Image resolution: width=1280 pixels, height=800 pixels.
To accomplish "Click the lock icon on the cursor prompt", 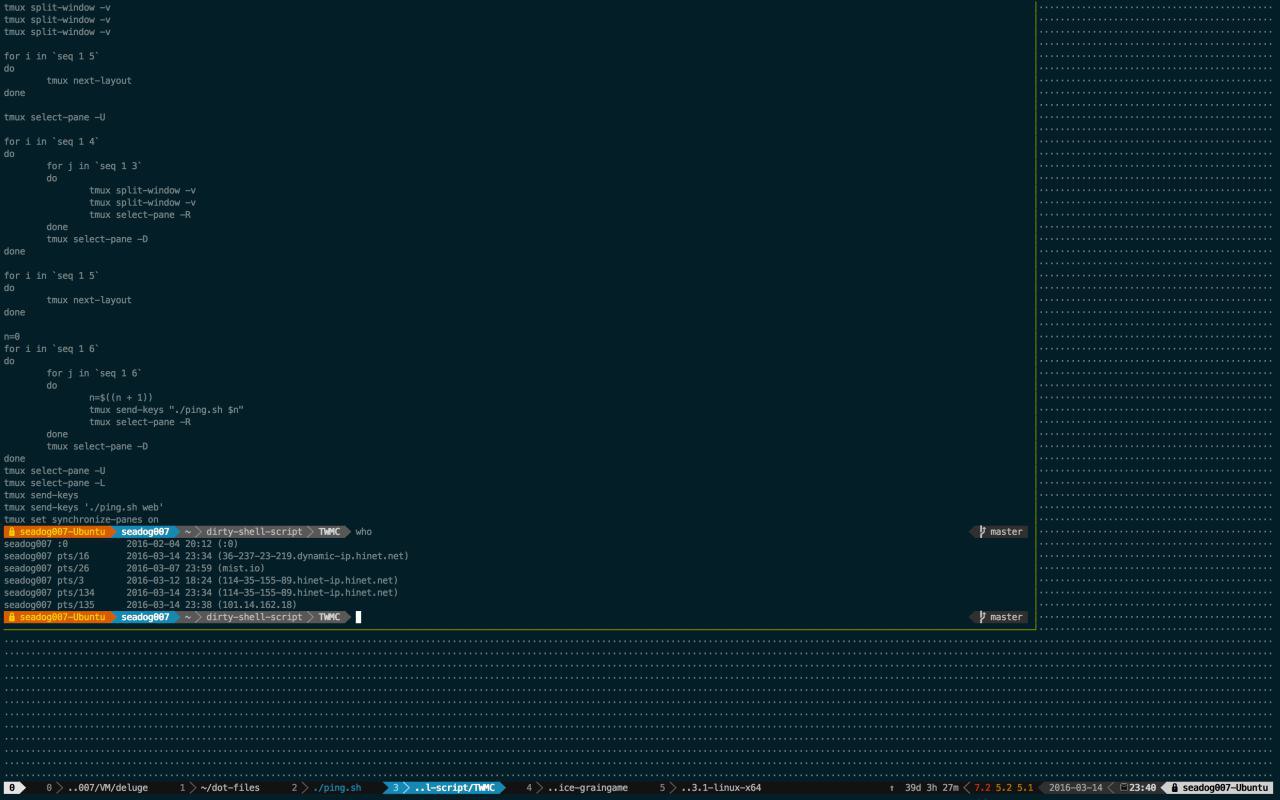I will (12, 617).
